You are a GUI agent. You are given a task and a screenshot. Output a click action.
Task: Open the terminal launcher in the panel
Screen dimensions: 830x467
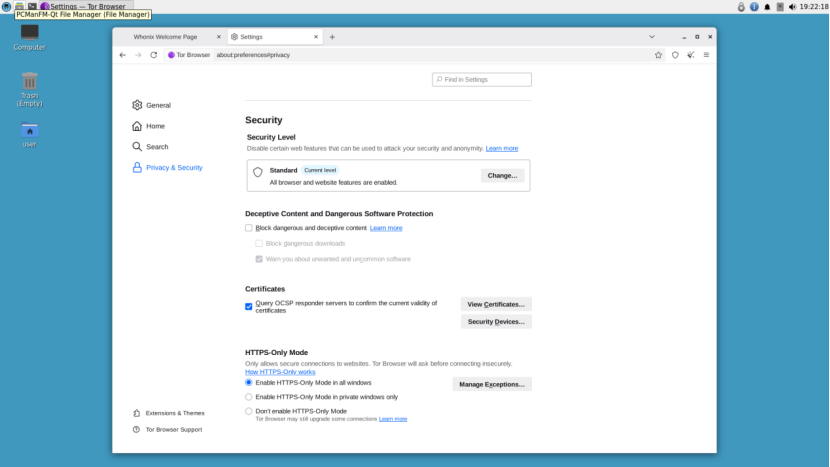[32, 6]
